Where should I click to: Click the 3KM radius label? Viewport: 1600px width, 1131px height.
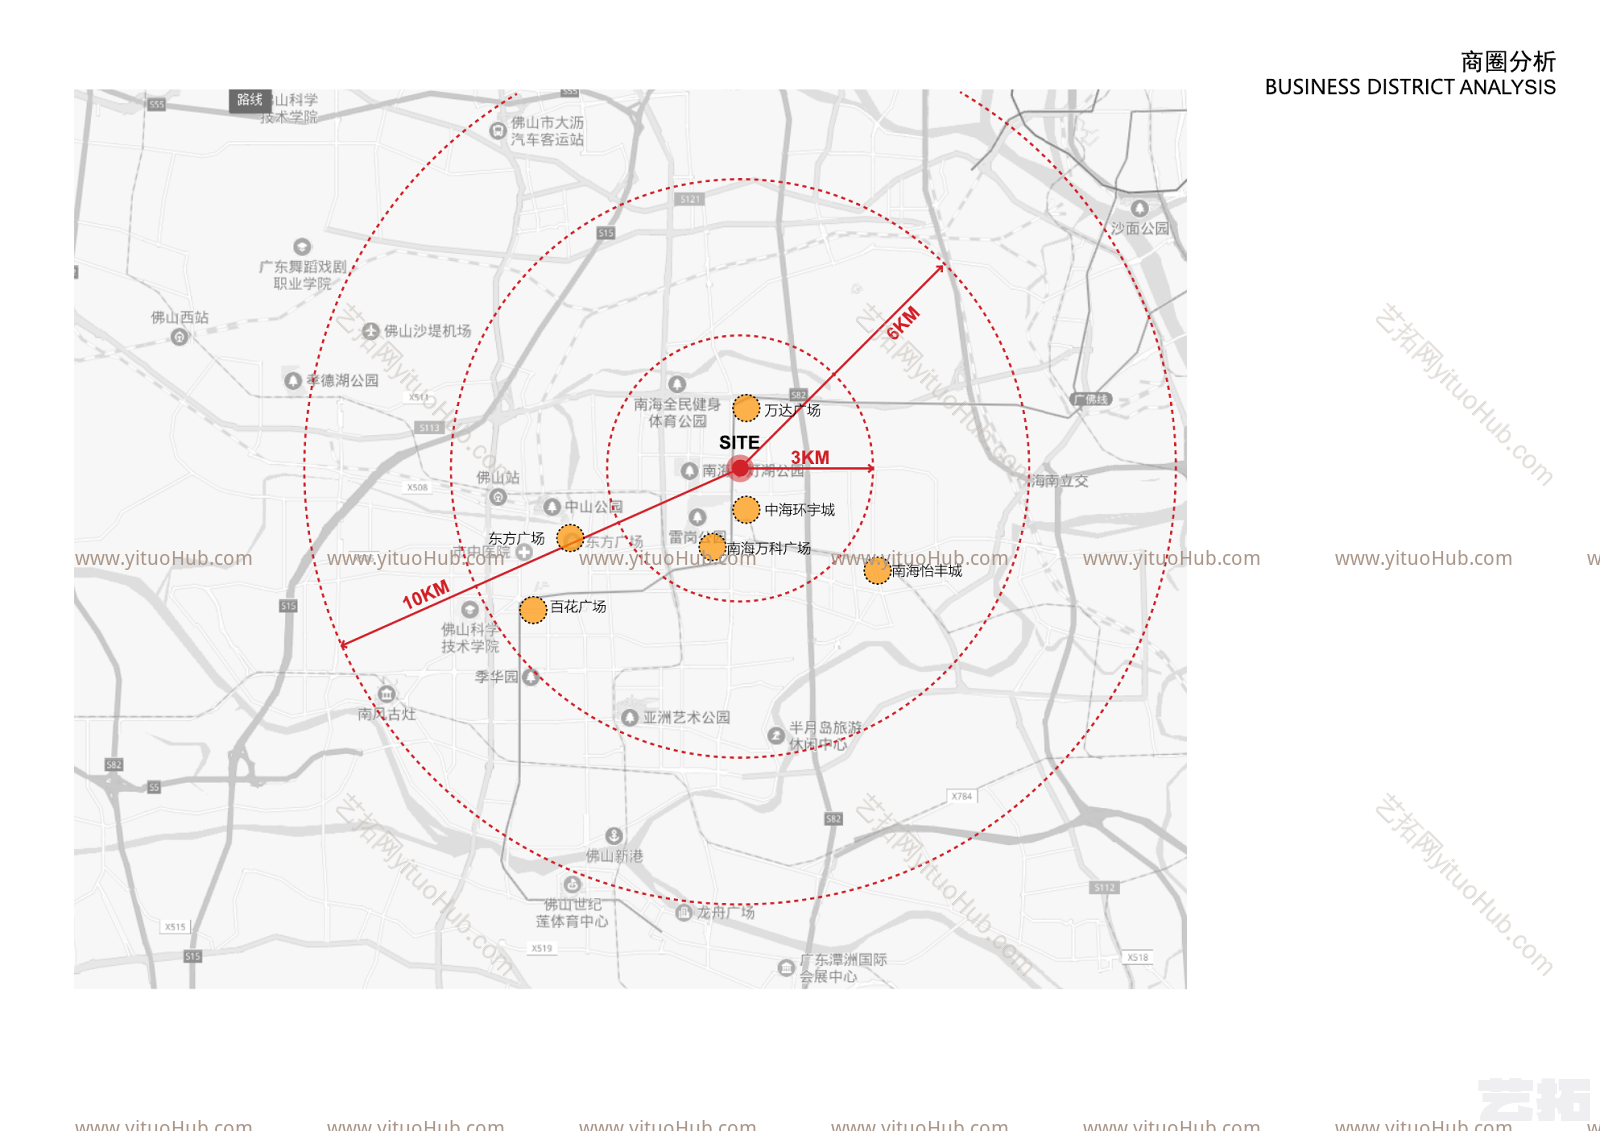click(810, 457)
